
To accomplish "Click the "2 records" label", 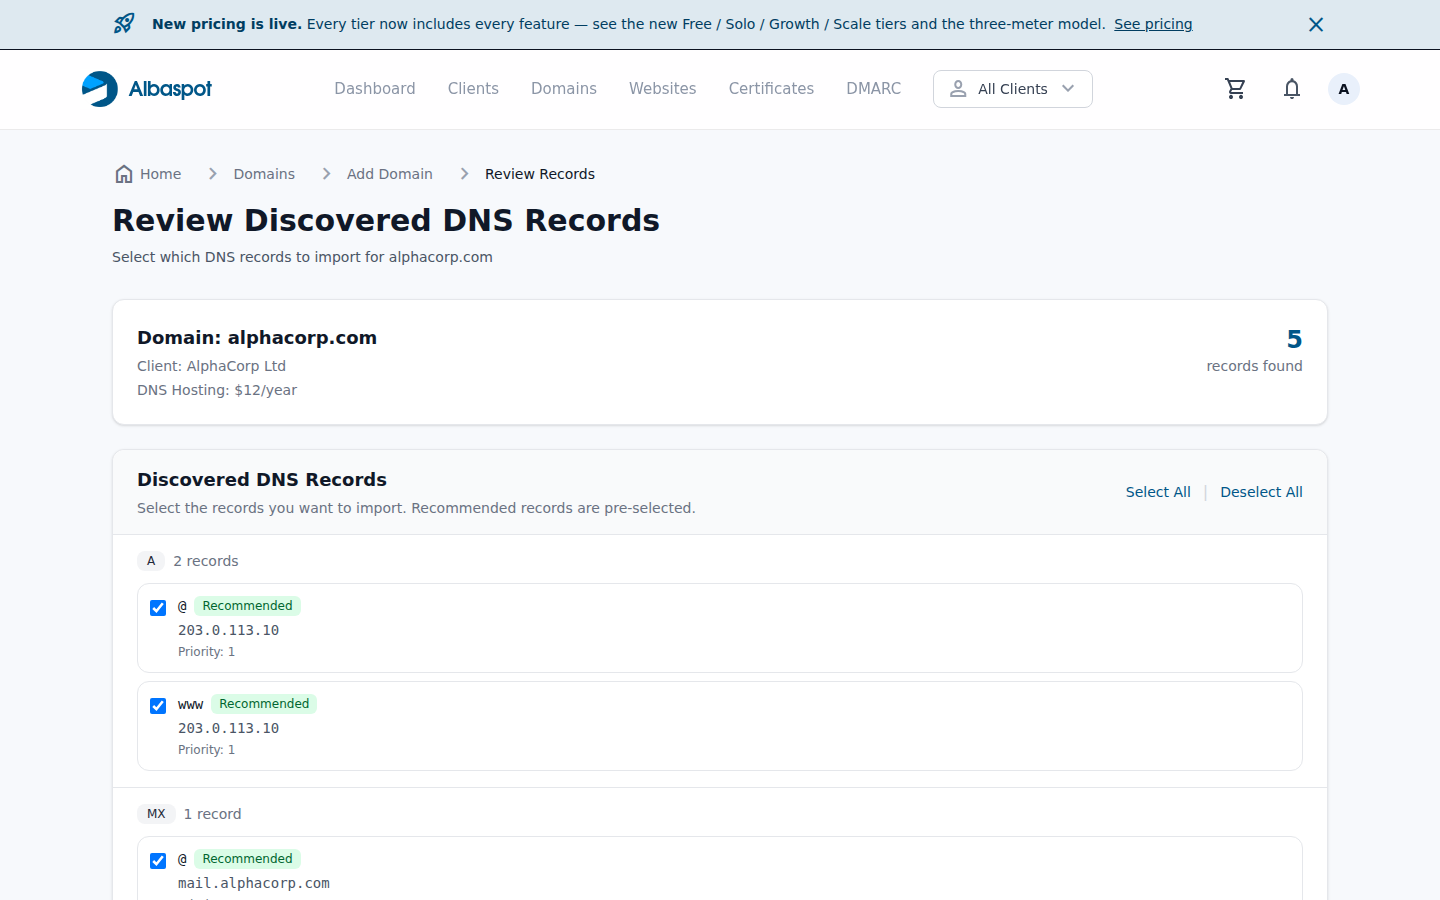I will (x=206, y=561).
